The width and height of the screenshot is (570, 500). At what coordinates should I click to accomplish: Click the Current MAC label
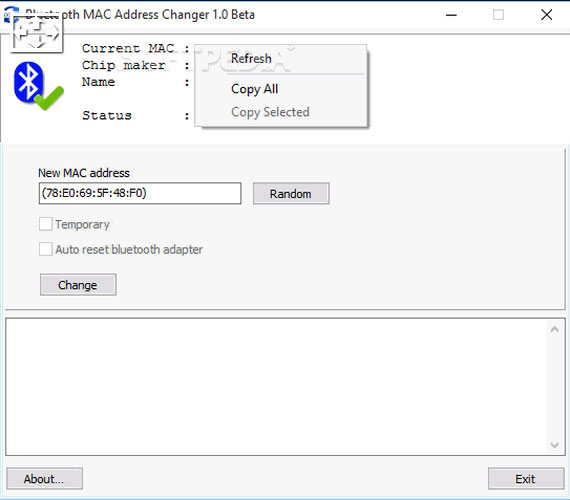[128, 48]
